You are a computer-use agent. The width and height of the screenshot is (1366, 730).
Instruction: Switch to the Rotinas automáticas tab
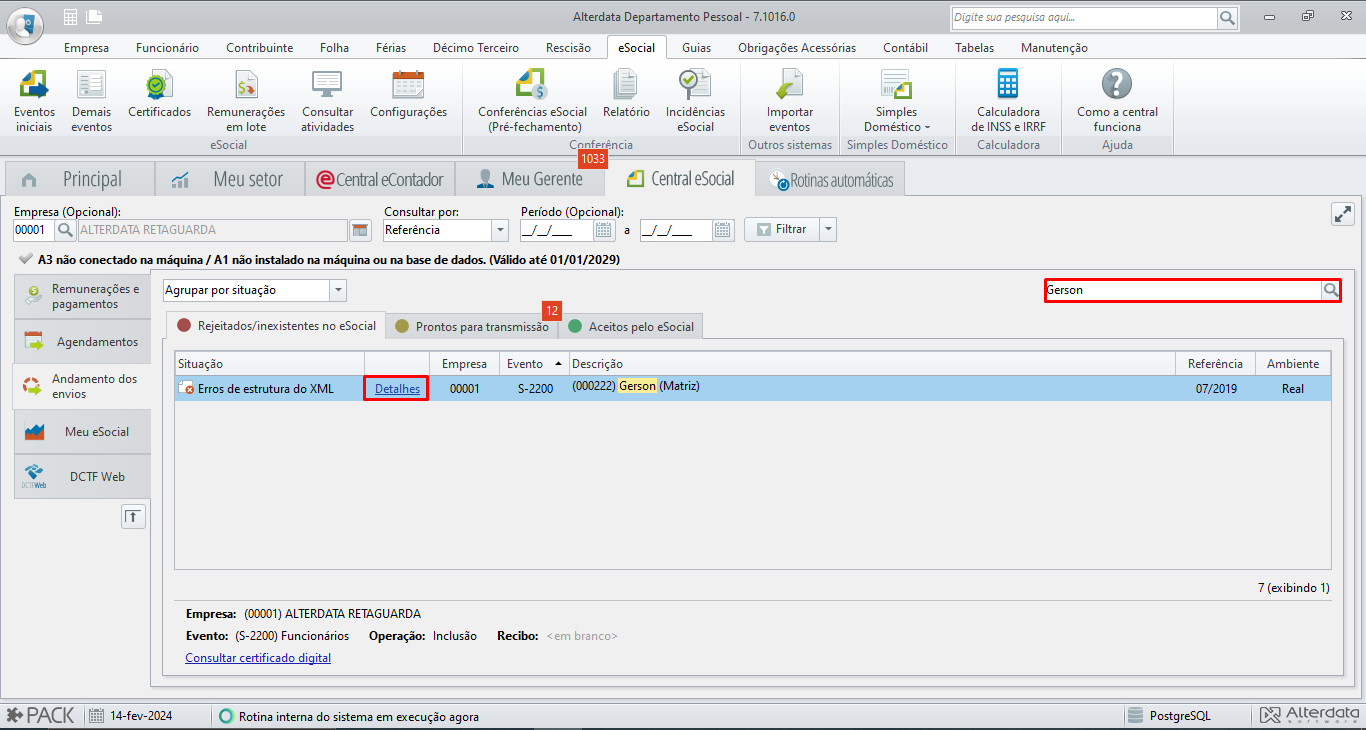(831, 180)
